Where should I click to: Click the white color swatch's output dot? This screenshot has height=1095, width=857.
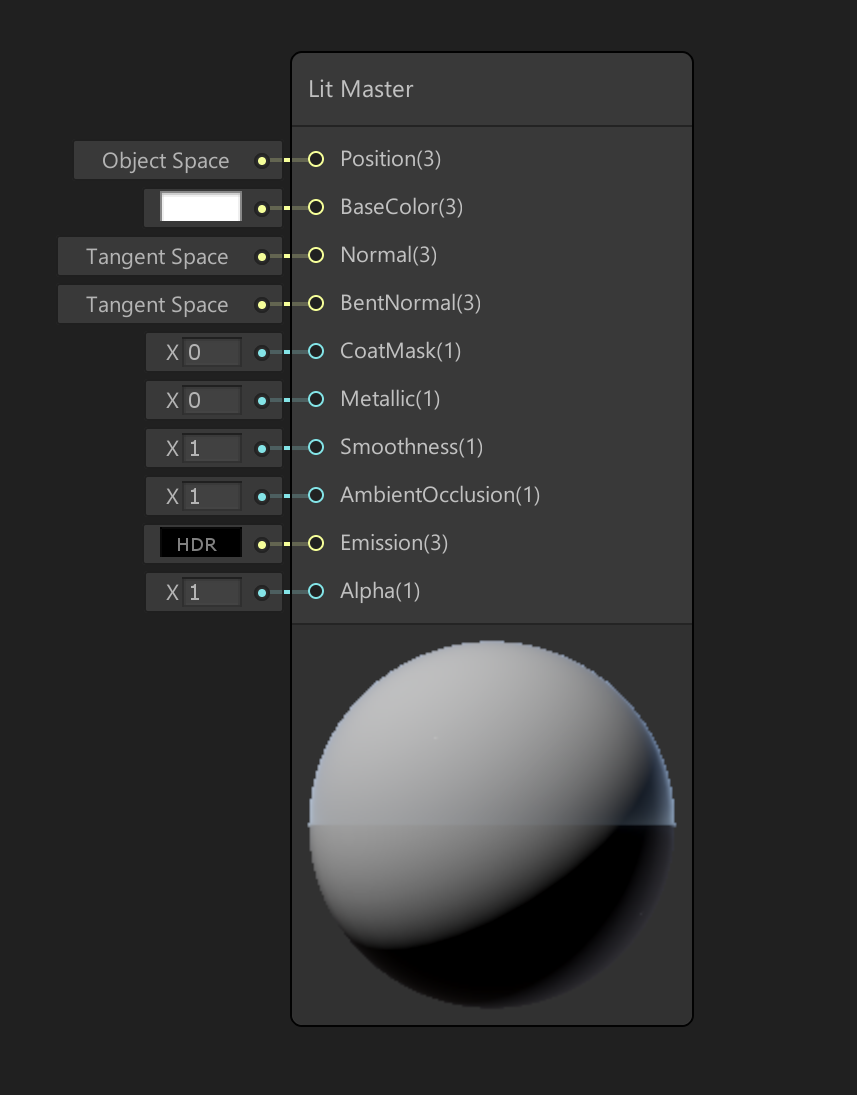coord(262,208)
